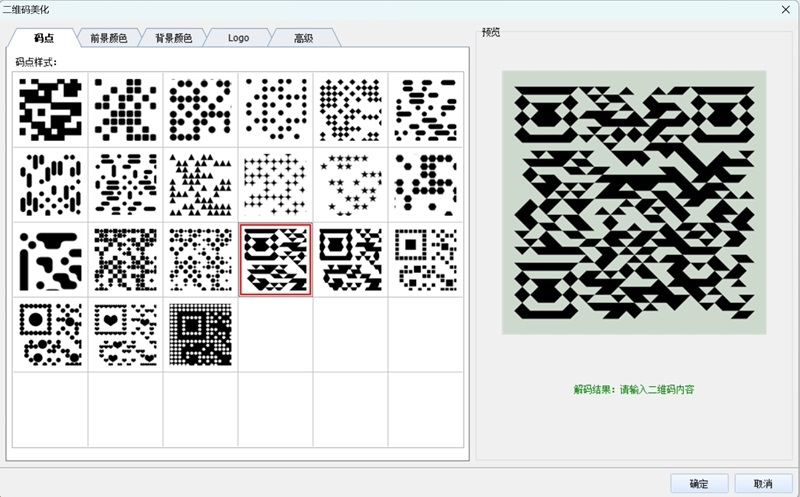Go to the Logo tab
The height and width of the screenshot is (497, 800).
click(238, 38)
